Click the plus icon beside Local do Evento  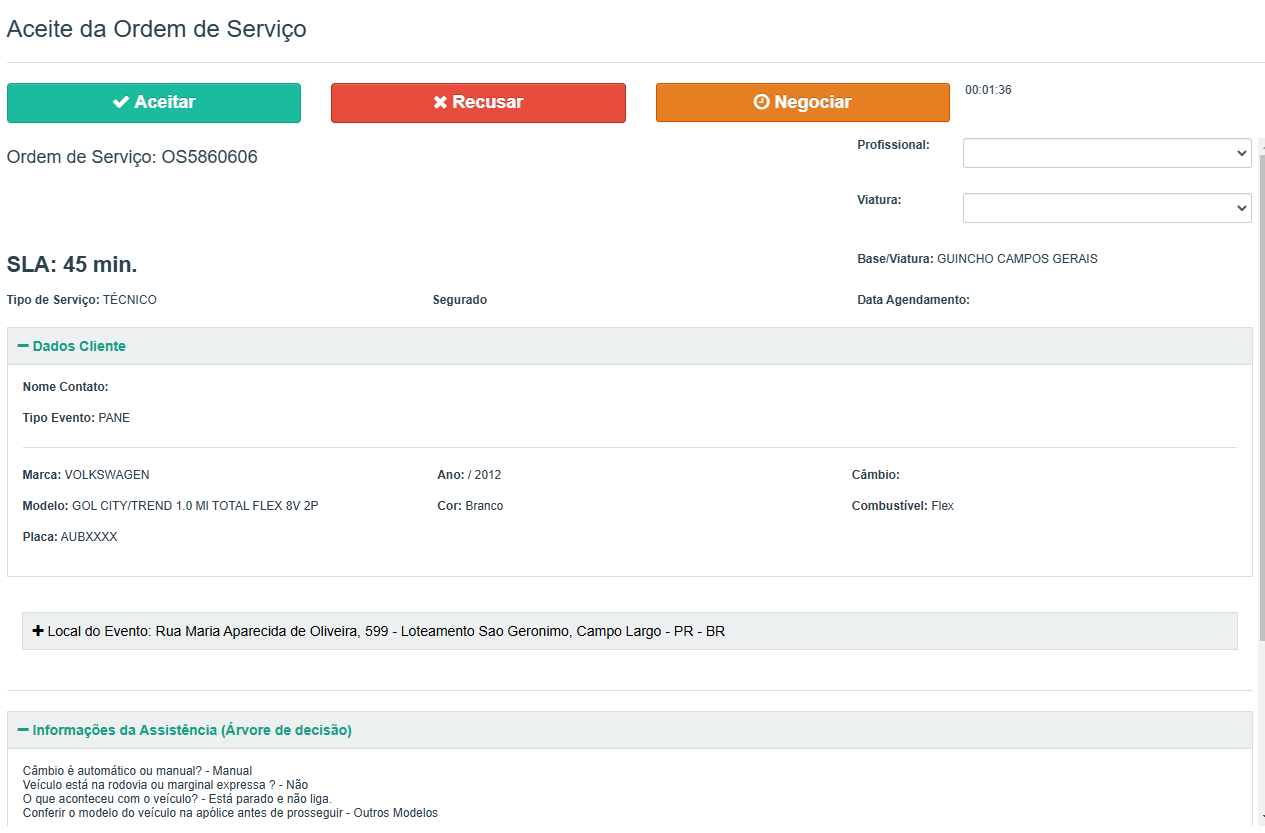(38, 631)
